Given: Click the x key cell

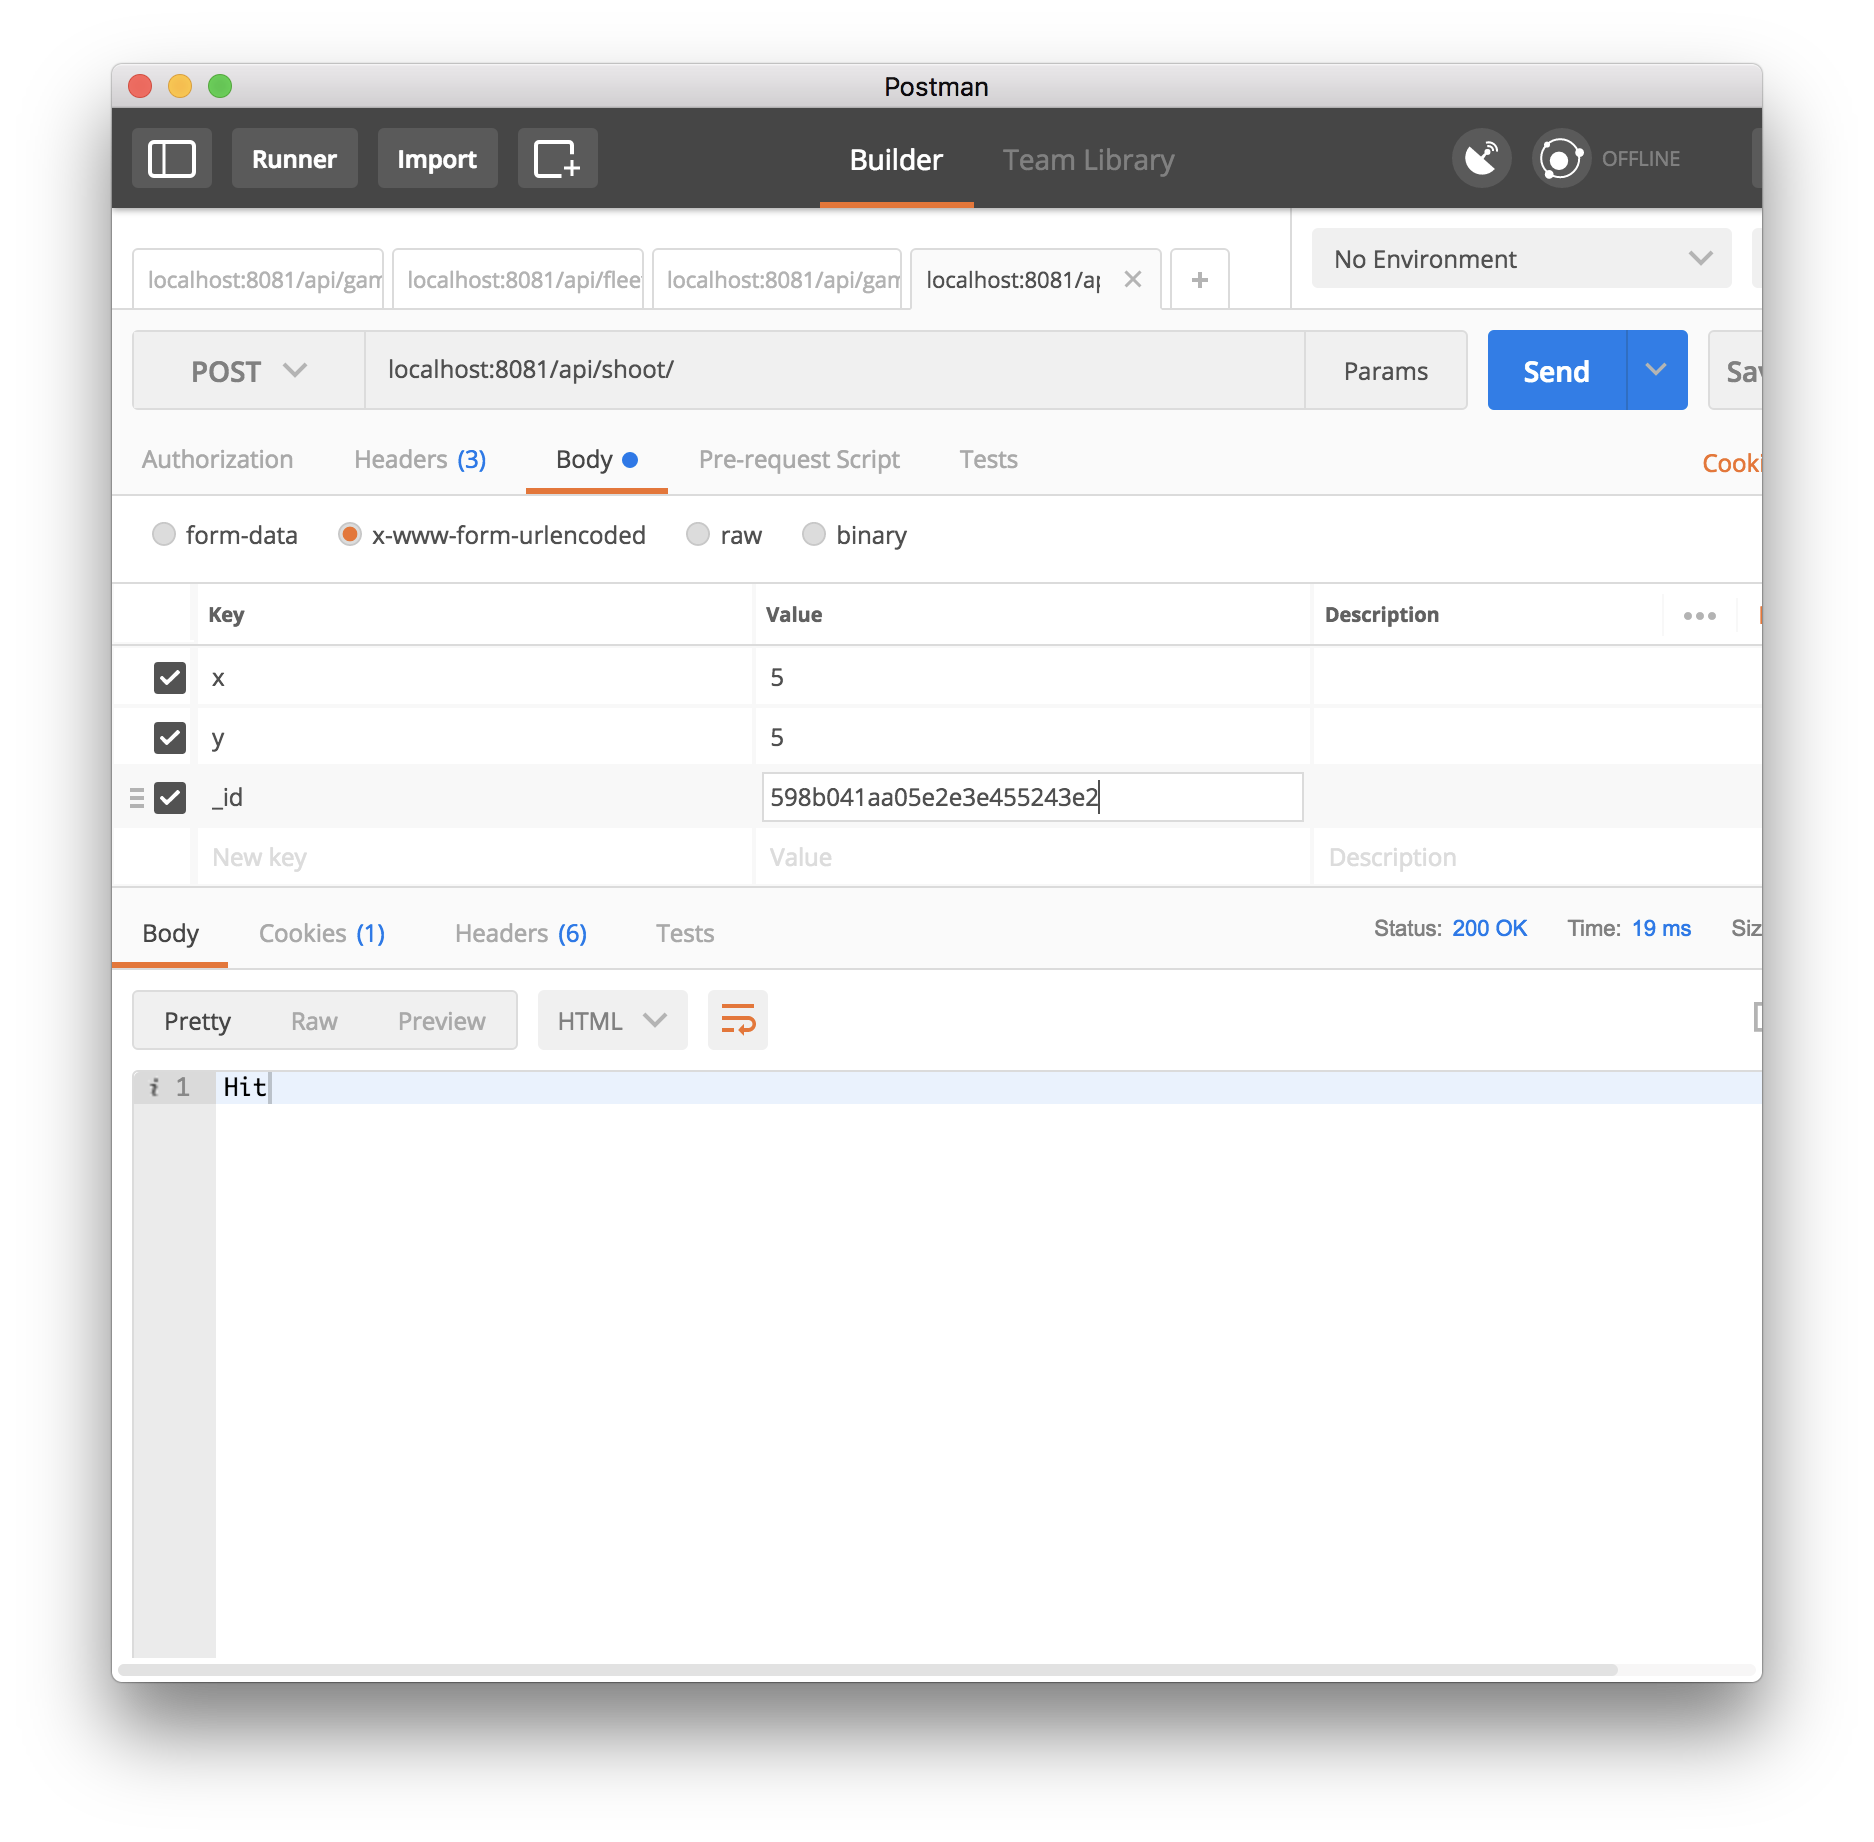Looking at the screenshot, I should tap(474, 677).
